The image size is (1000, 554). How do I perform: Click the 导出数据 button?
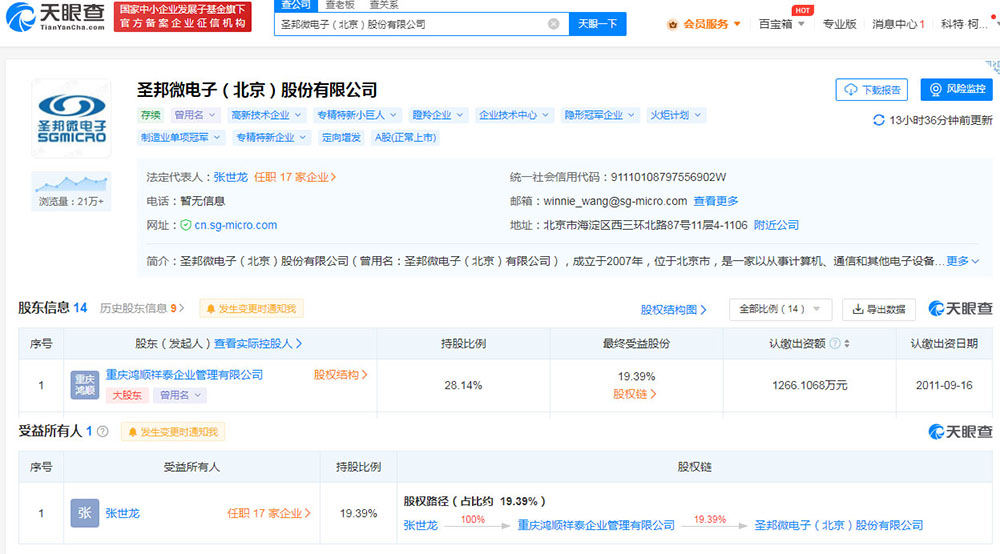(879, 309)
